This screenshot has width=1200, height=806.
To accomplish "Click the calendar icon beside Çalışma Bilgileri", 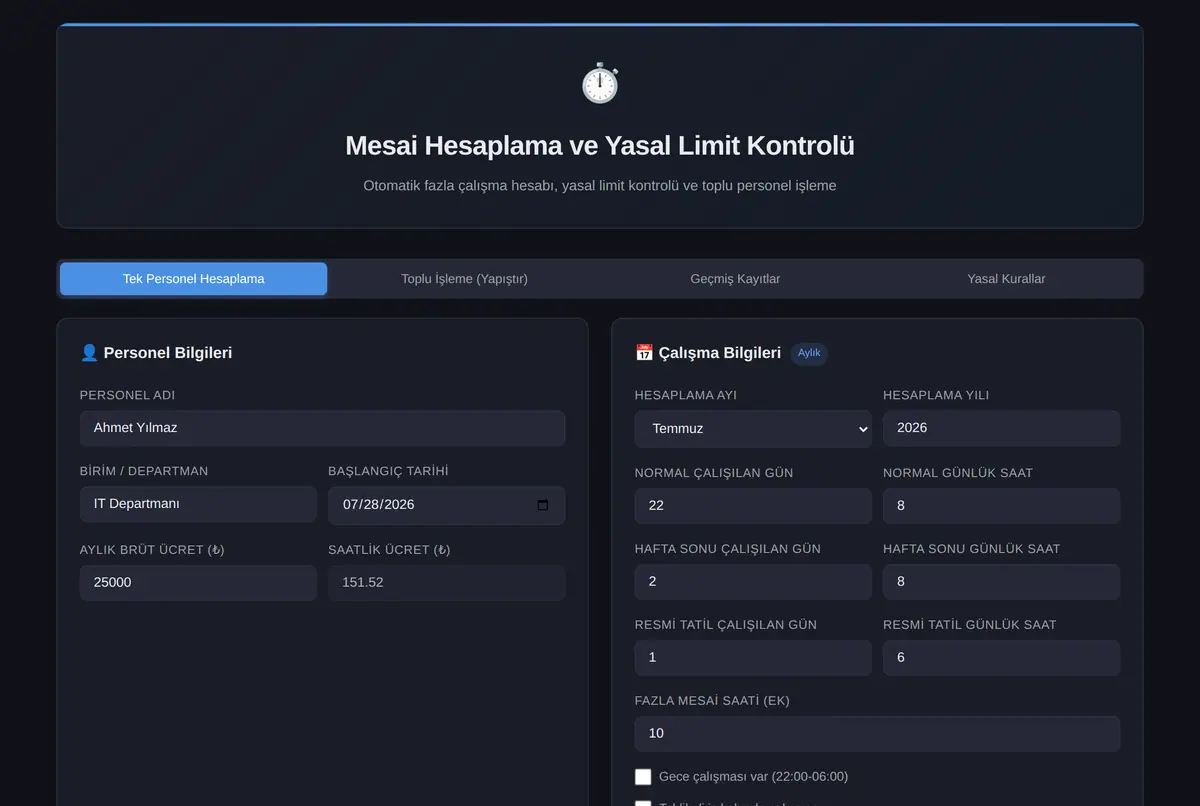I will click(644, 353).
